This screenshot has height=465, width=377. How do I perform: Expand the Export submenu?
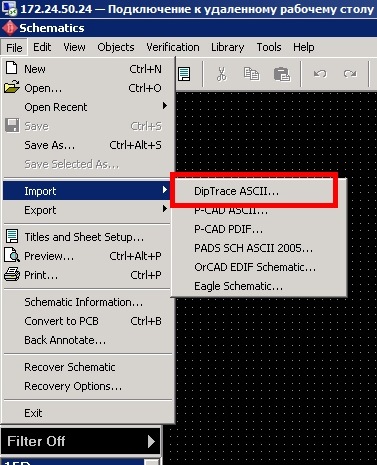pos(88,210)
